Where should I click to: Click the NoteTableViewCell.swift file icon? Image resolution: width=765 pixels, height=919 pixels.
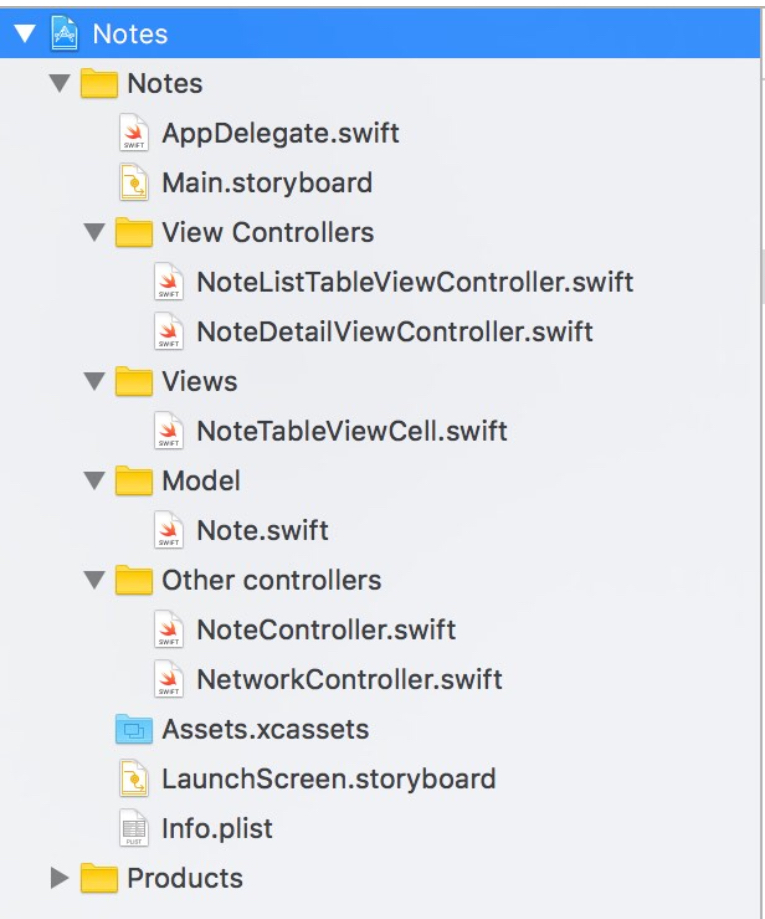(168, 431)
